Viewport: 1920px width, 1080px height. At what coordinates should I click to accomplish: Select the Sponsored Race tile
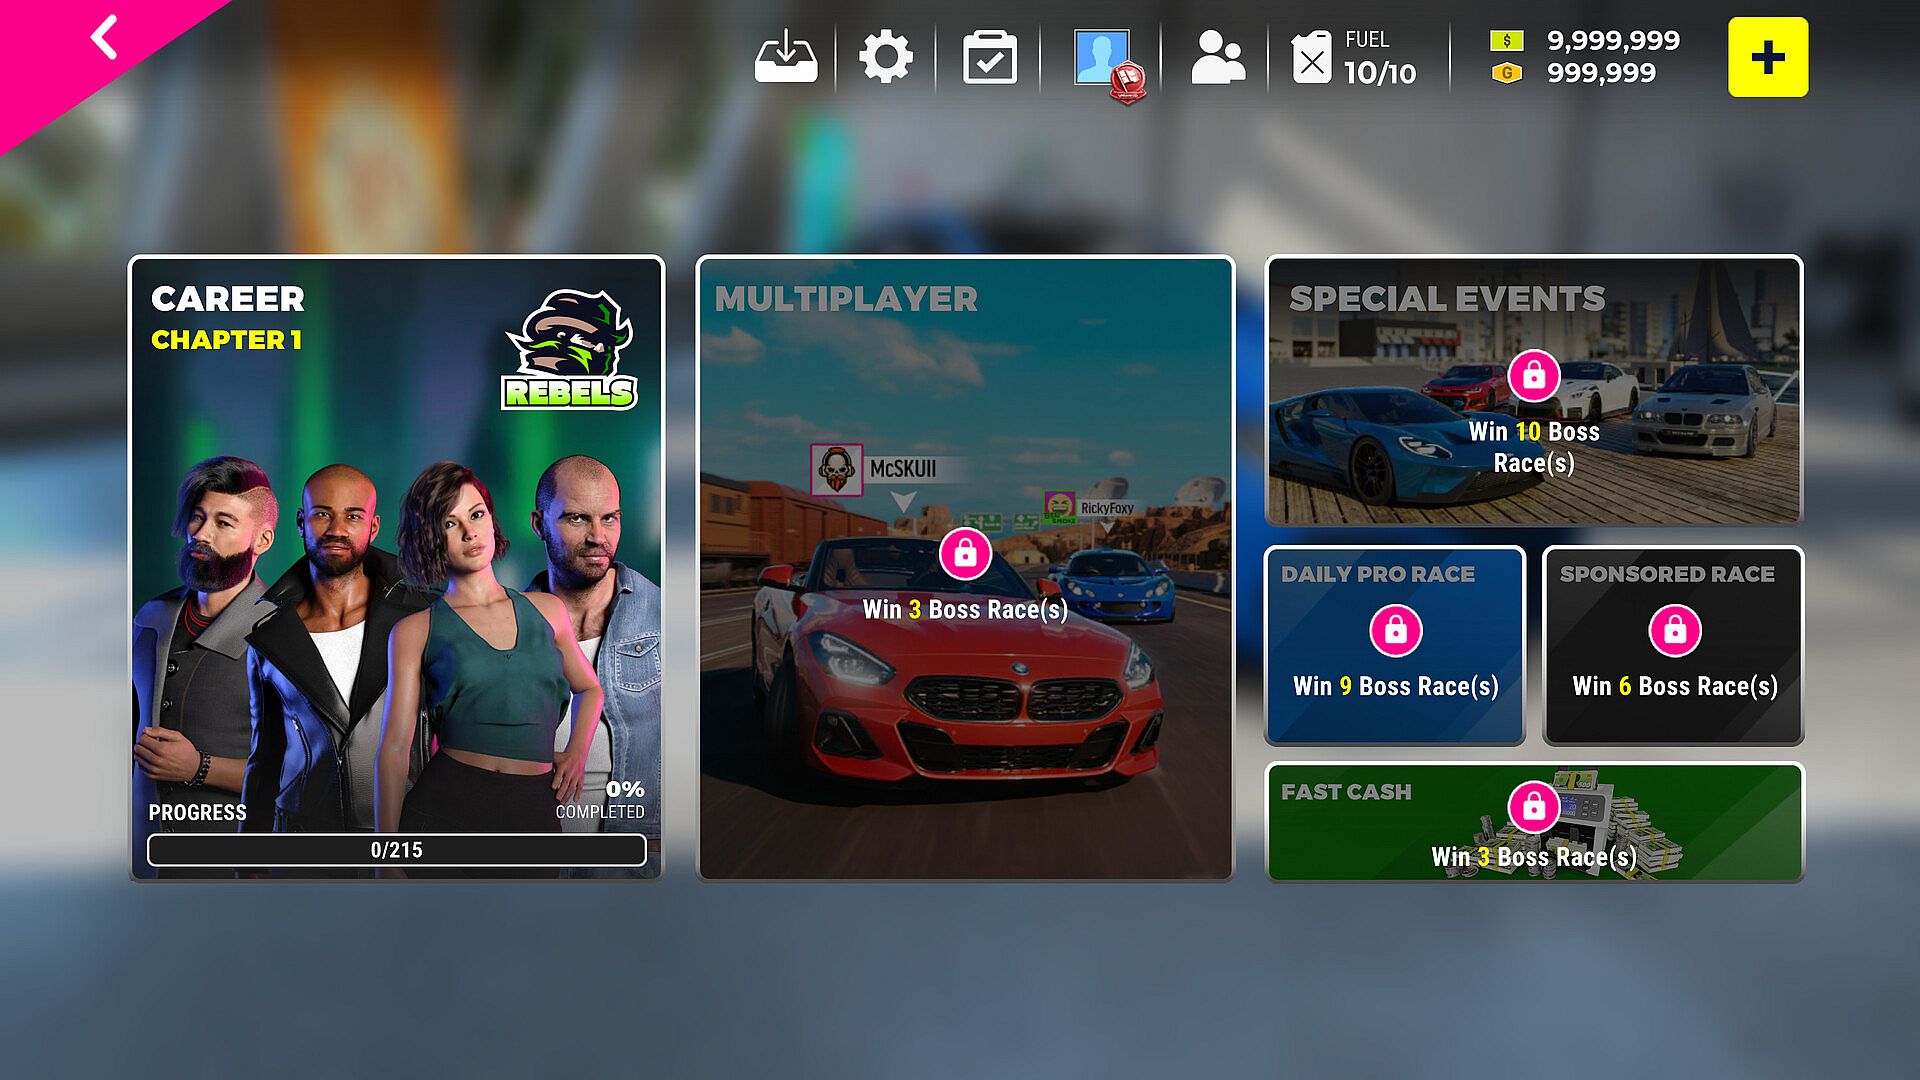point(1673,646)
